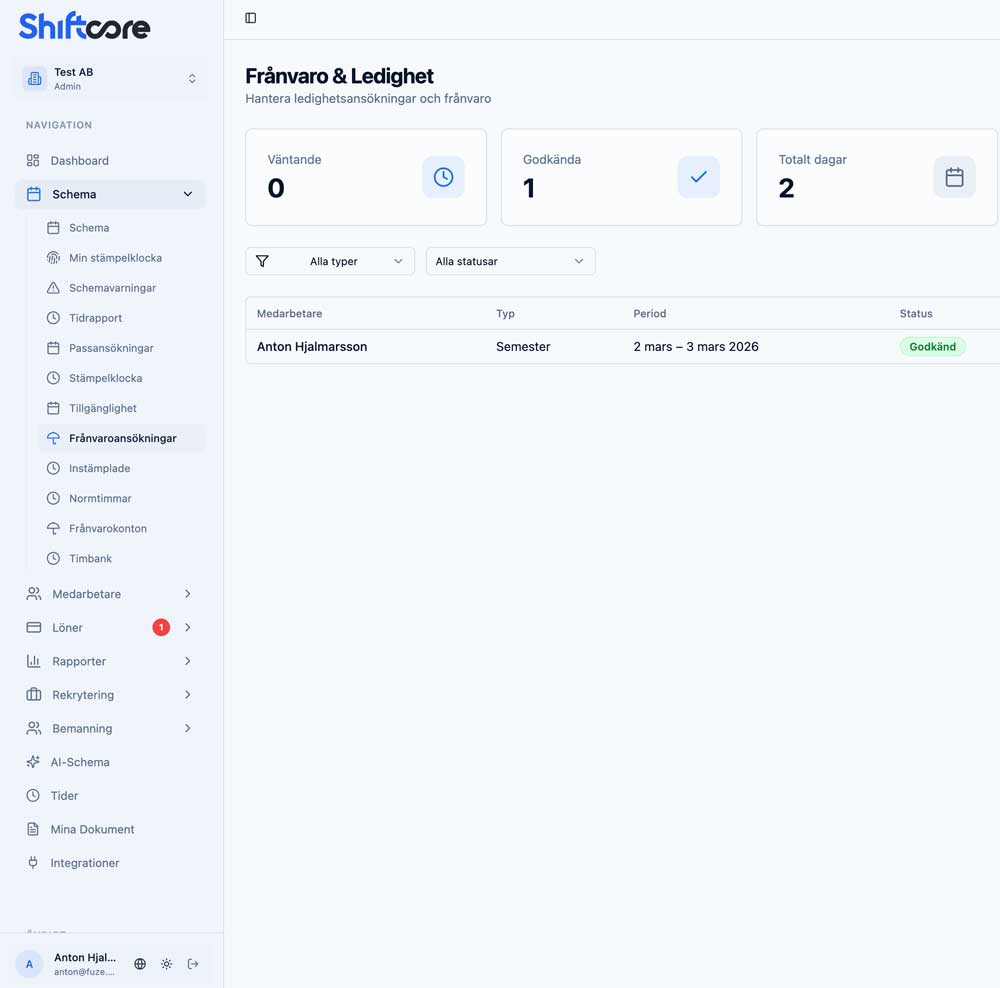Click the logout icon

coord(193,964)
